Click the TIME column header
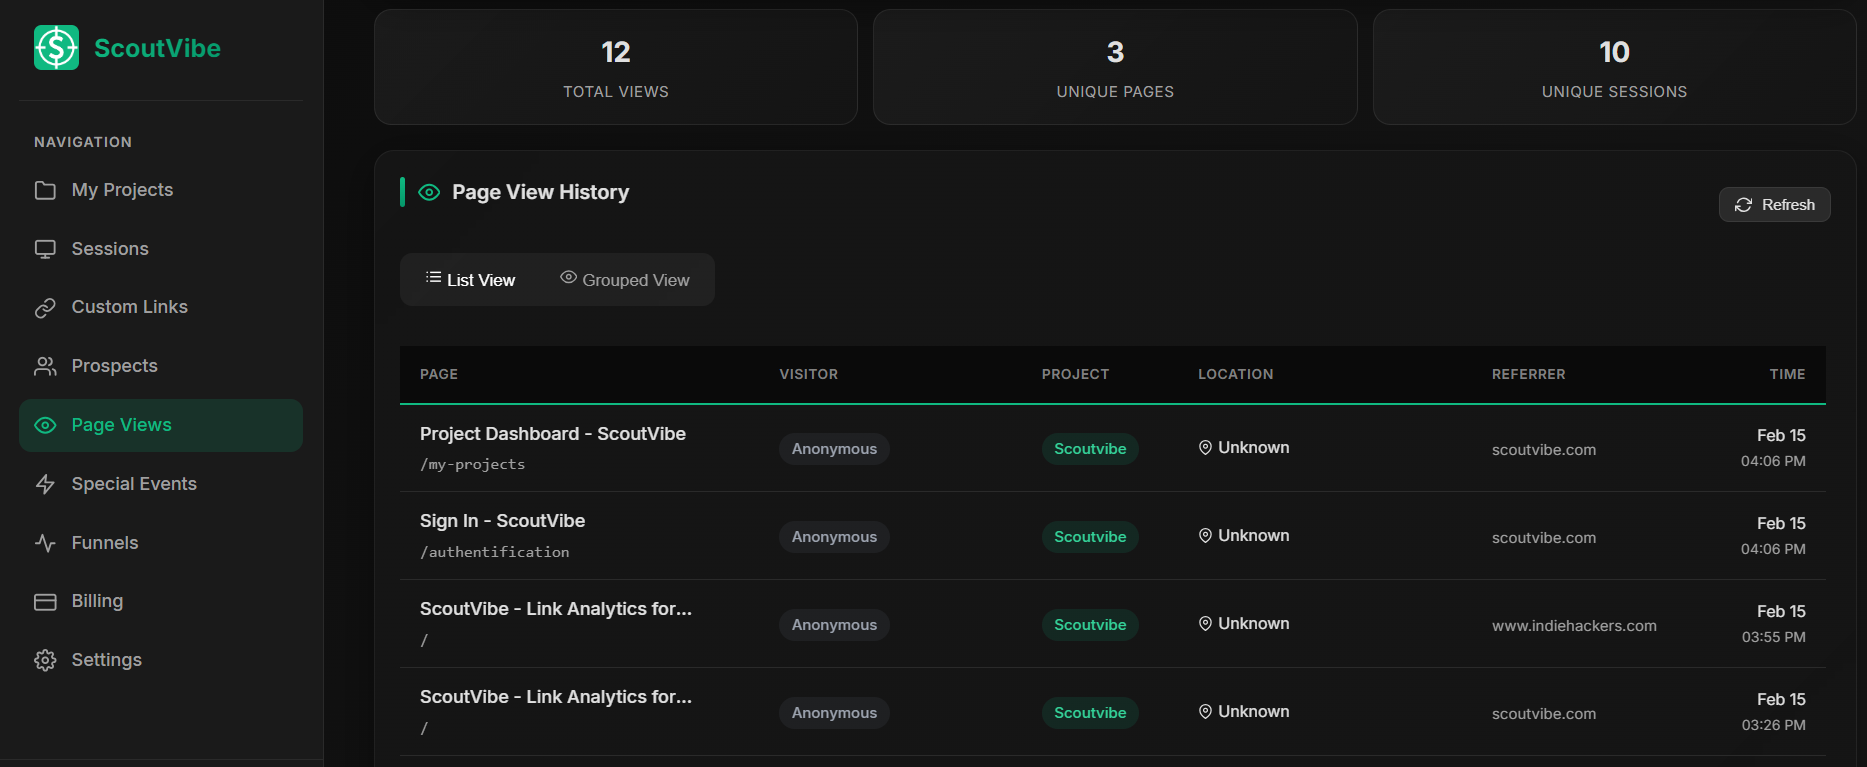1867x767 pixels. pyautogui.click(x=1787, y=374)
